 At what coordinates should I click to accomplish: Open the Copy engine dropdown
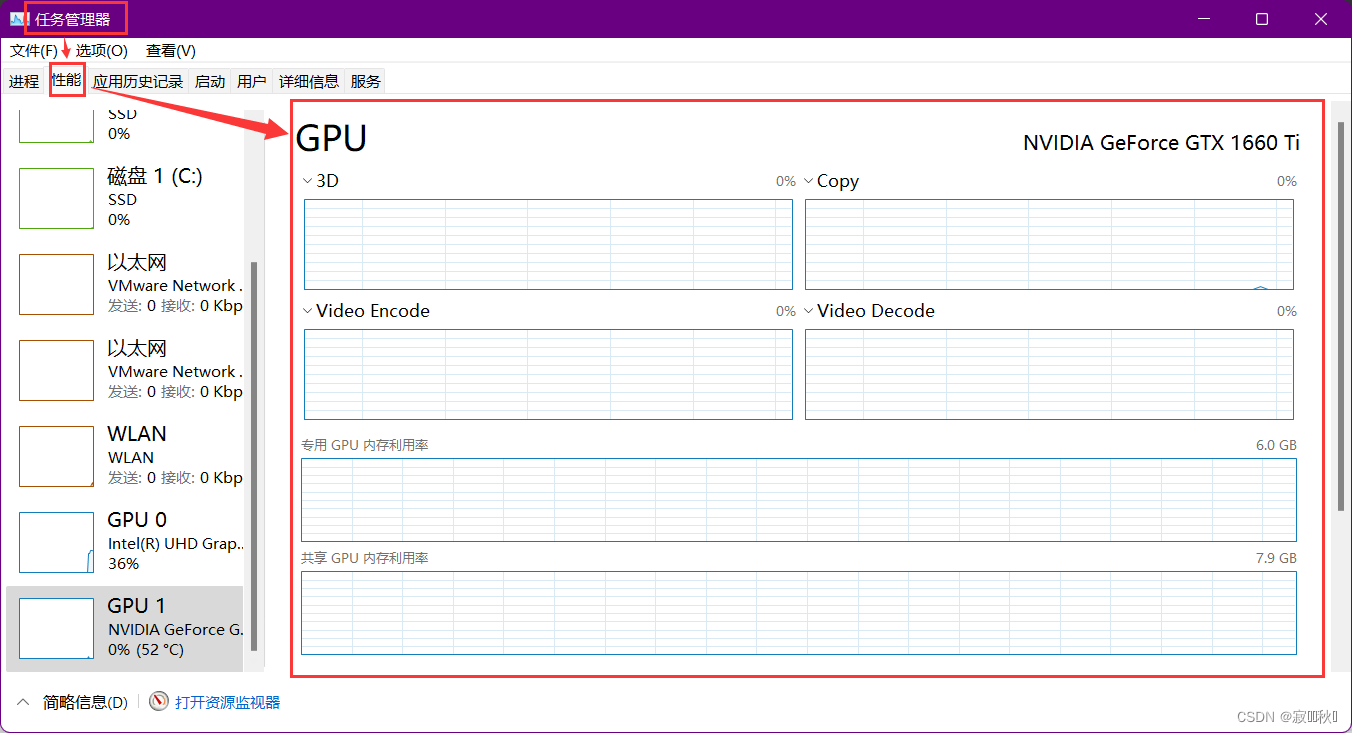pyautogui.click(x=808, y=181)
